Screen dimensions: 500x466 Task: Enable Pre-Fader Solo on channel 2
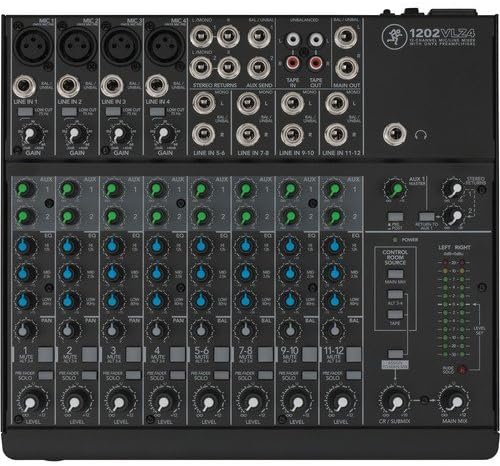click(x=89, y=375)
